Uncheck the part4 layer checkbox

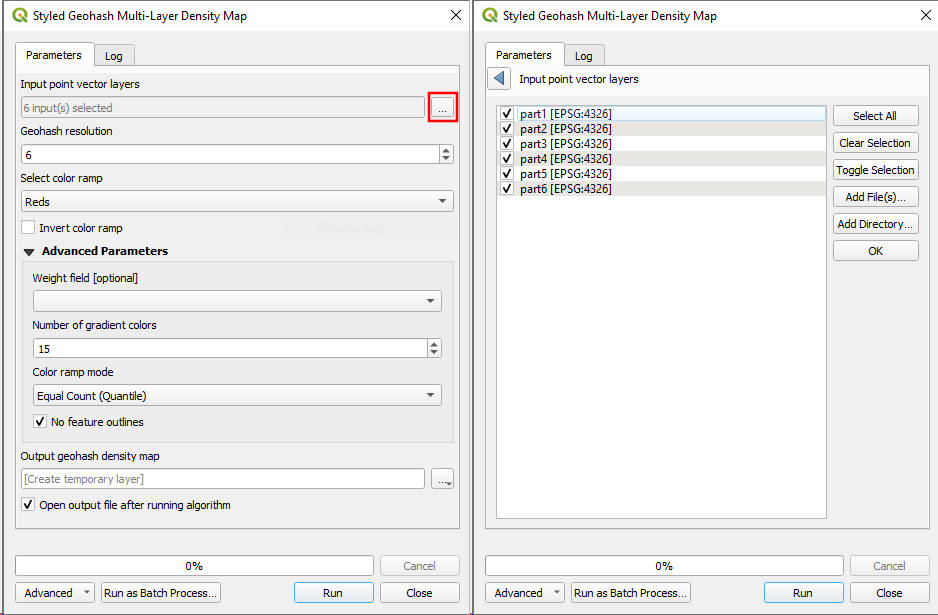pyautogui.click(x=507, y=158)
